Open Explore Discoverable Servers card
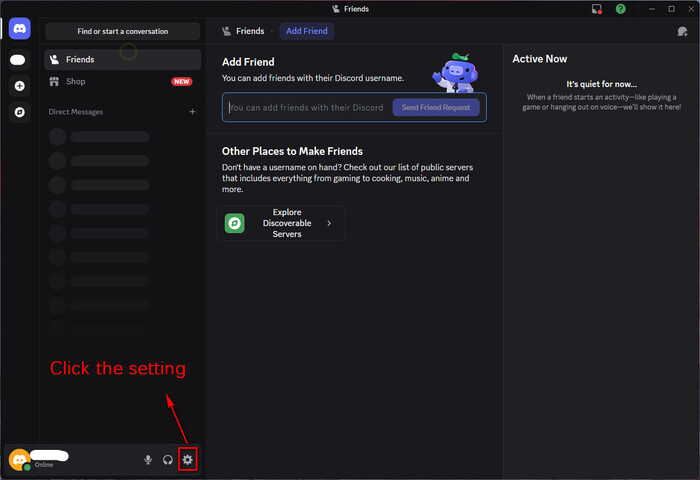The image size is (700, 480). tap(281, 223)
